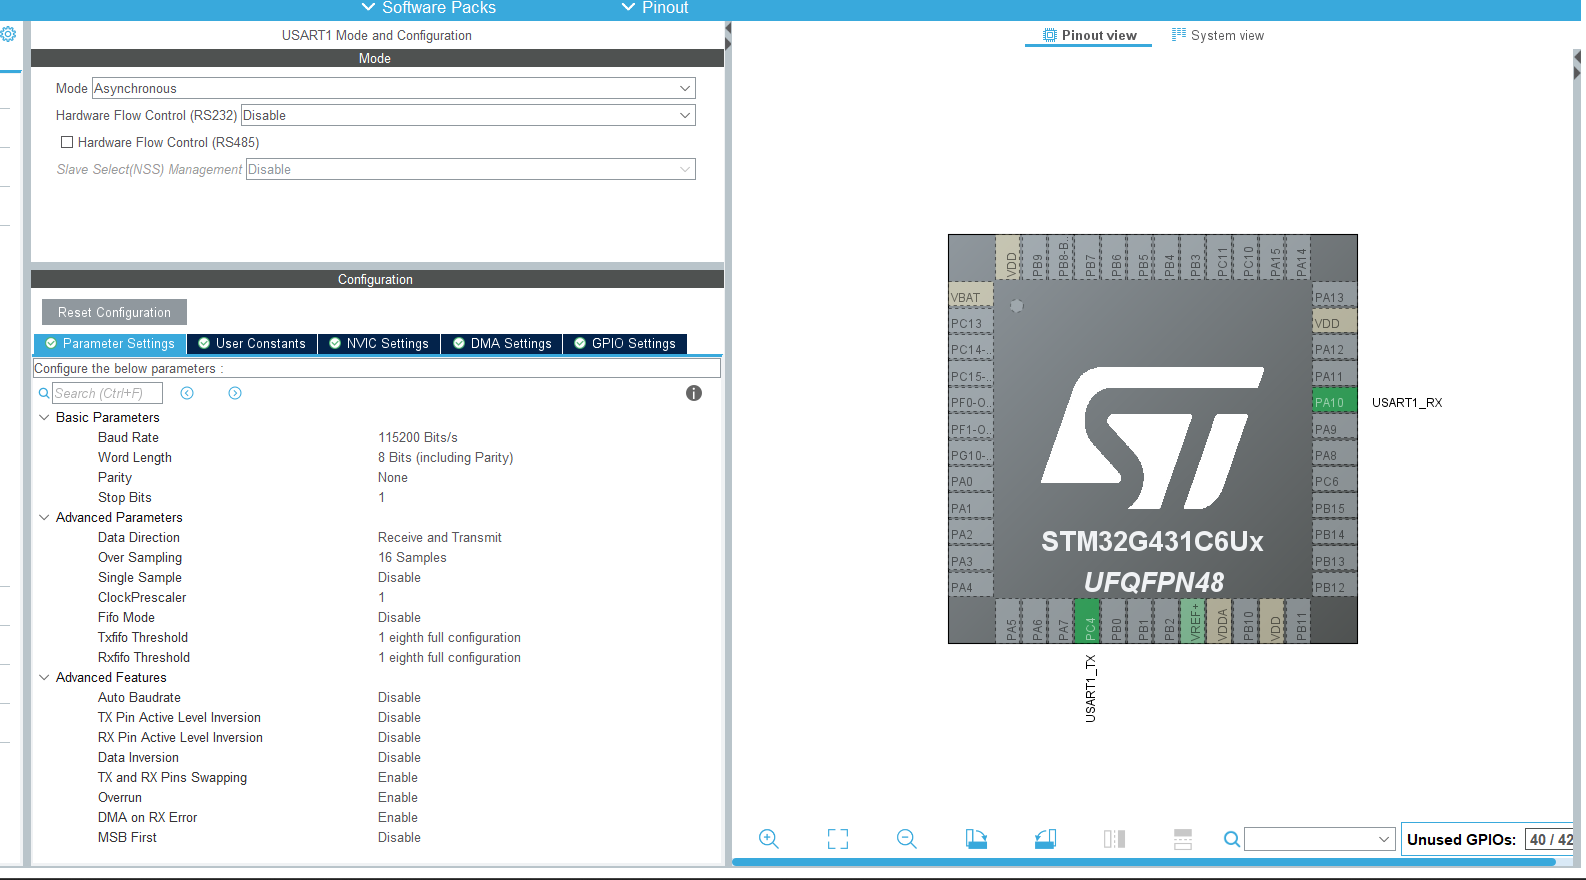Image resolution: width=1586 pixels, height=880 pixels.
Task: Click Data Direction value Receive and Transmit
Action: (440, 537)
